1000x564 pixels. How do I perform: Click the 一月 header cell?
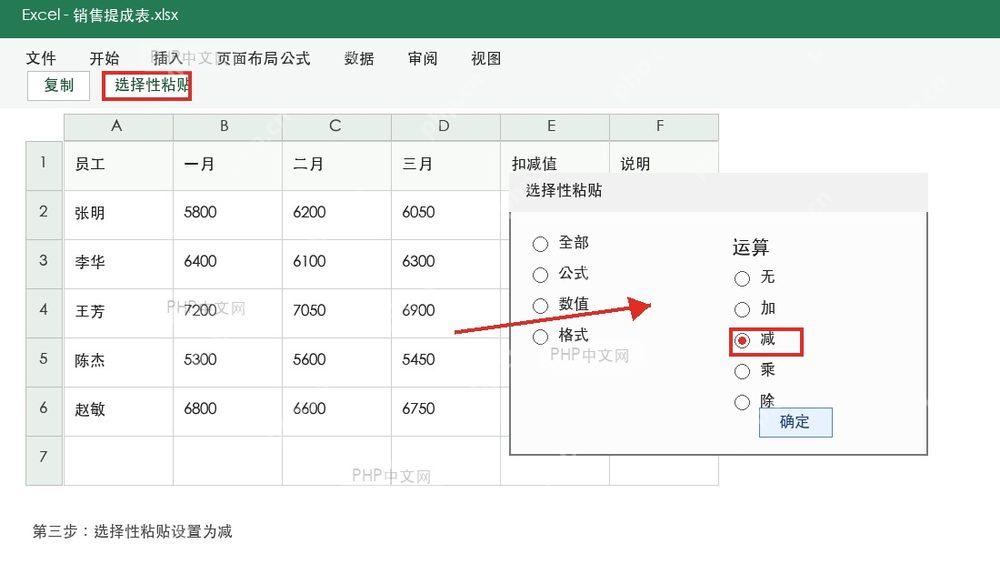(x=228, y=165)
